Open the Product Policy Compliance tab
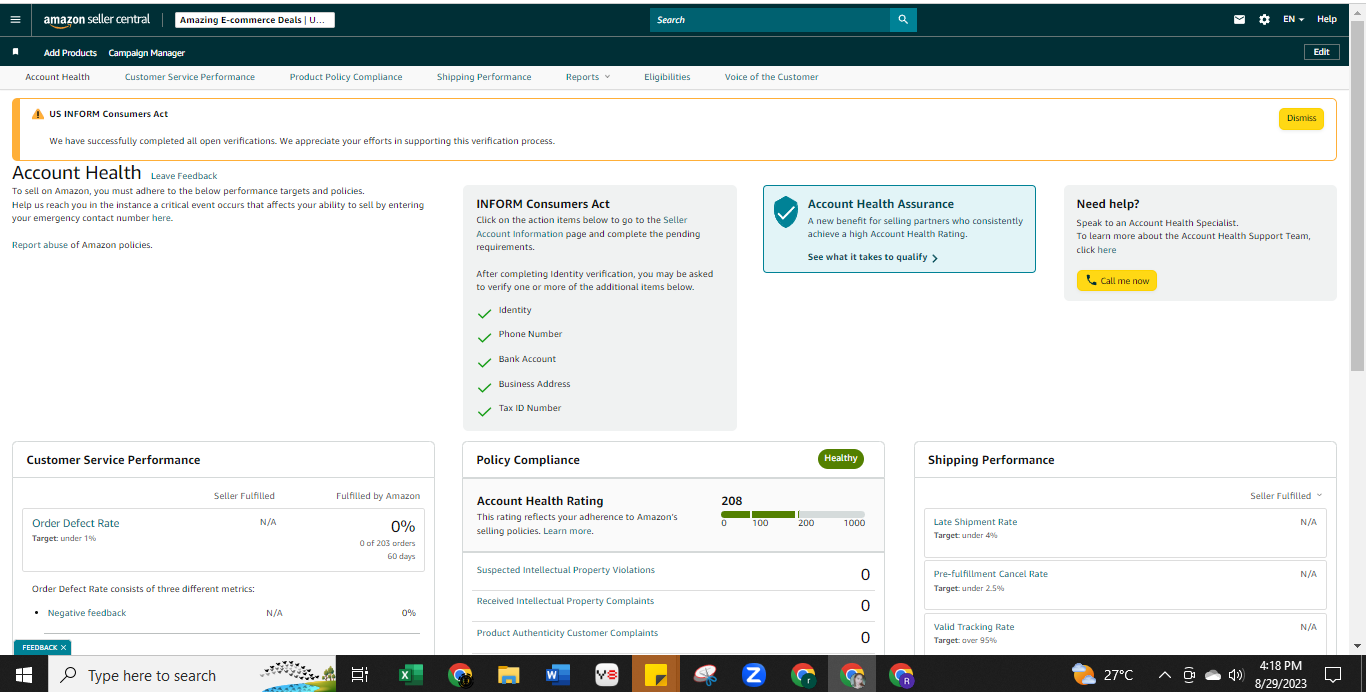The width and height of the screenshot is (1366, 692). pyautogui.click(x=346, y=77)
